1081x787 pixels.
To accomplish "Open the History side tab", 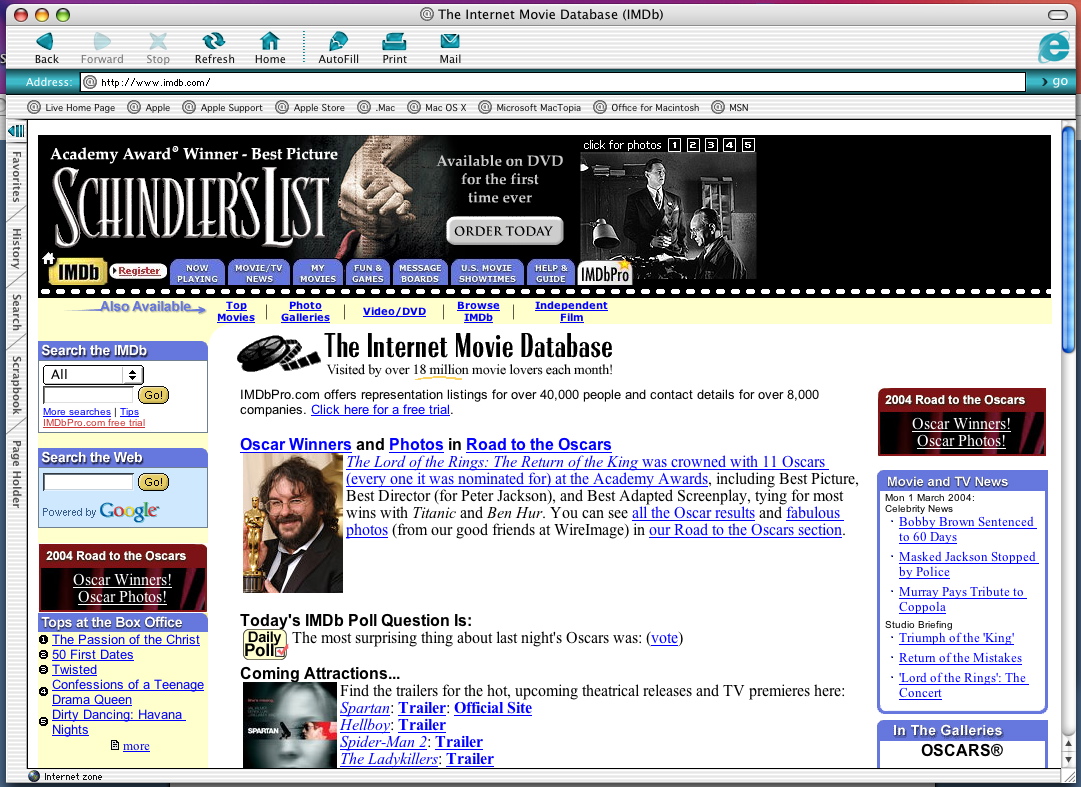I will (16, 248).
